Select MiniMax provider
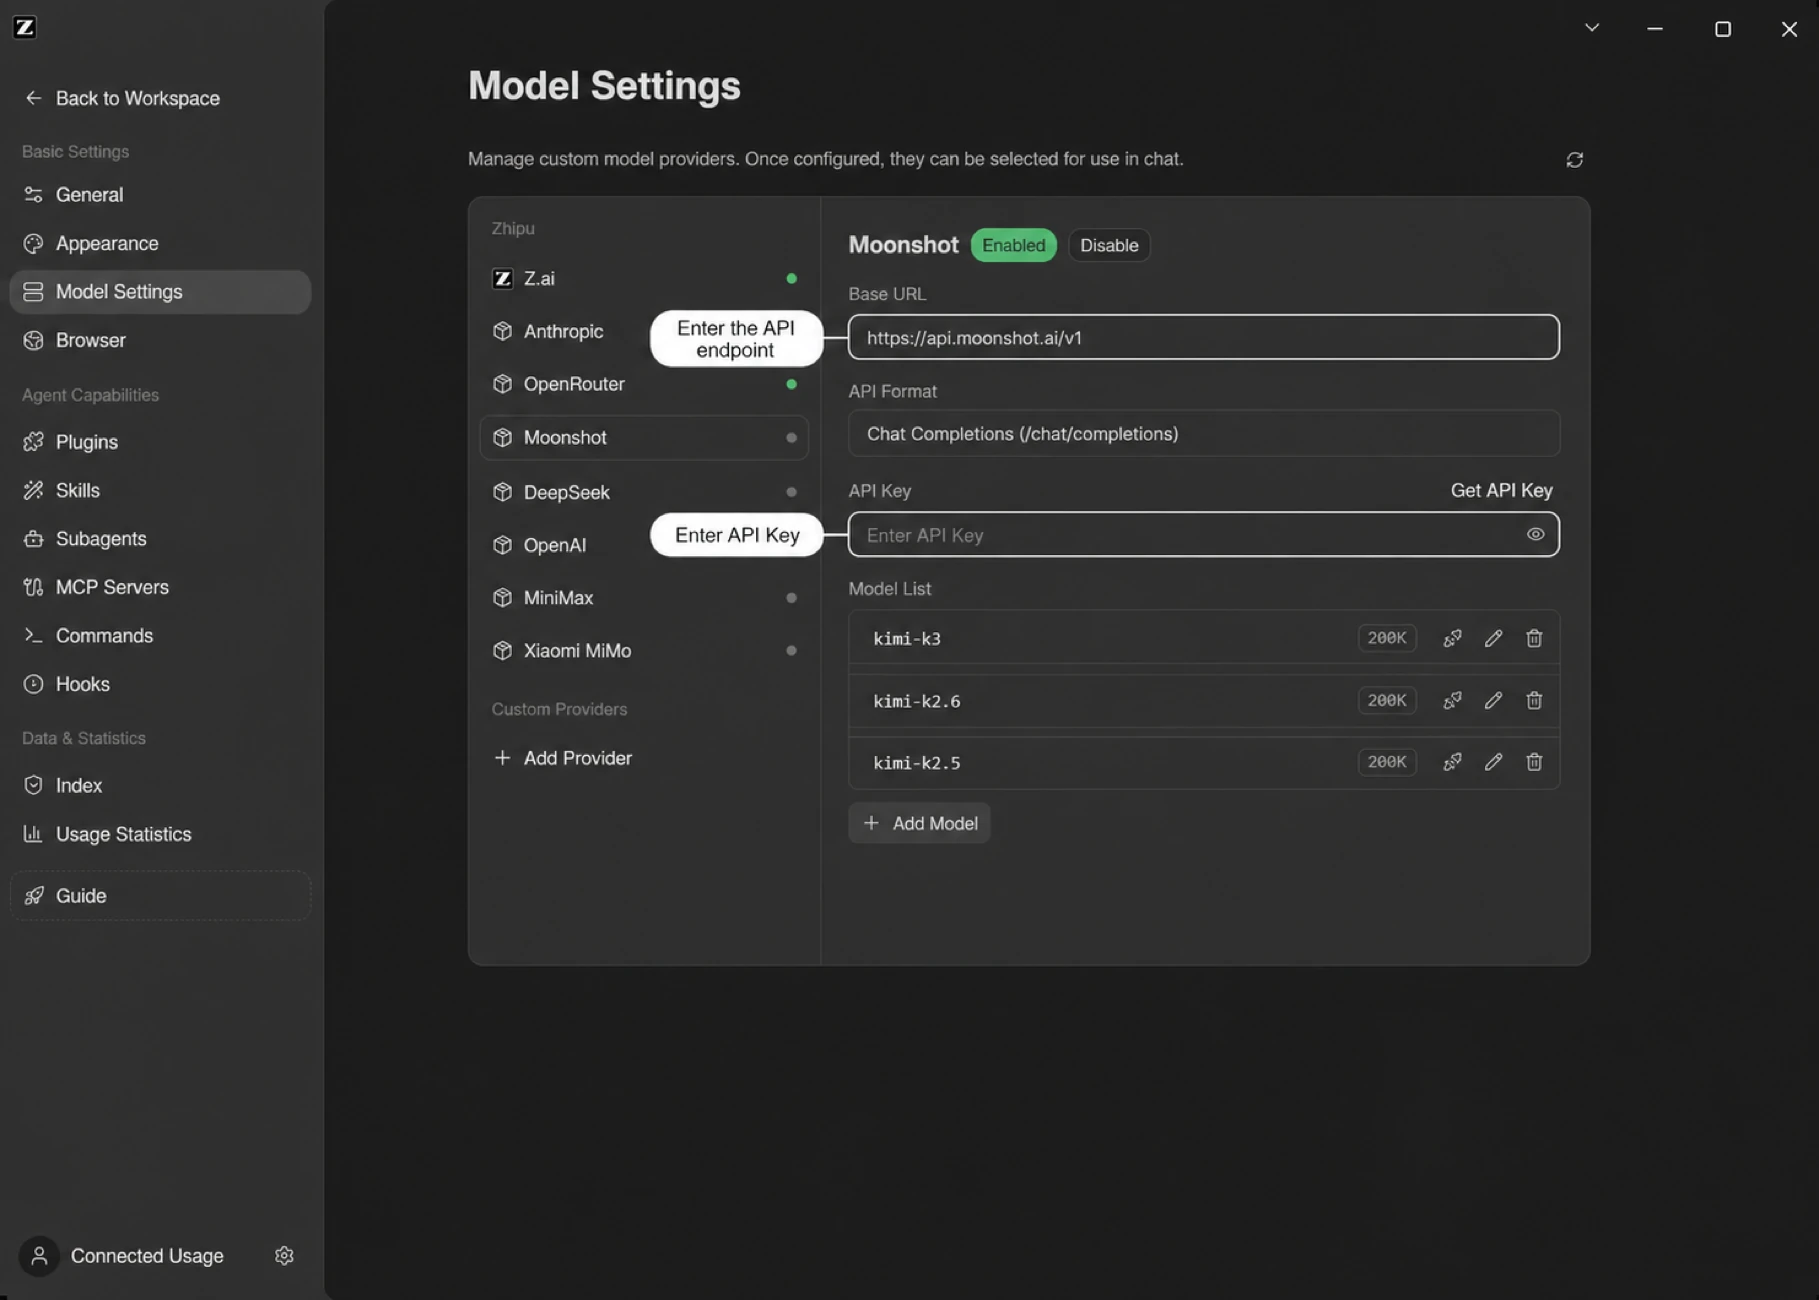 pyautogui.click(x=644, y=597)
